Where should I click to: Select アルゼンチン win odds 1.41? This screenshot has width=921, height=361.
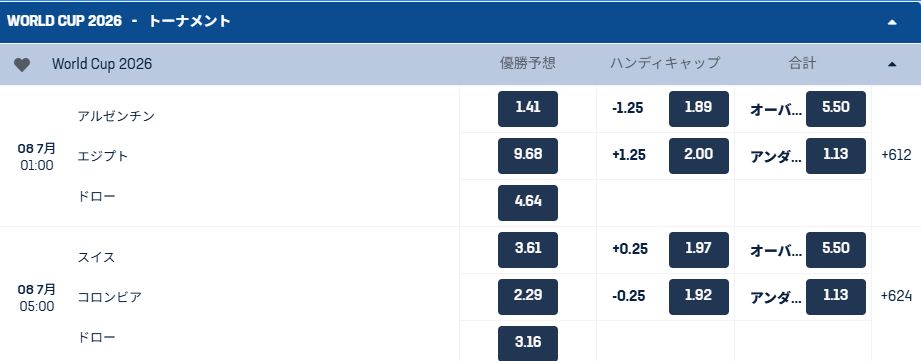(x=527, y=109)
